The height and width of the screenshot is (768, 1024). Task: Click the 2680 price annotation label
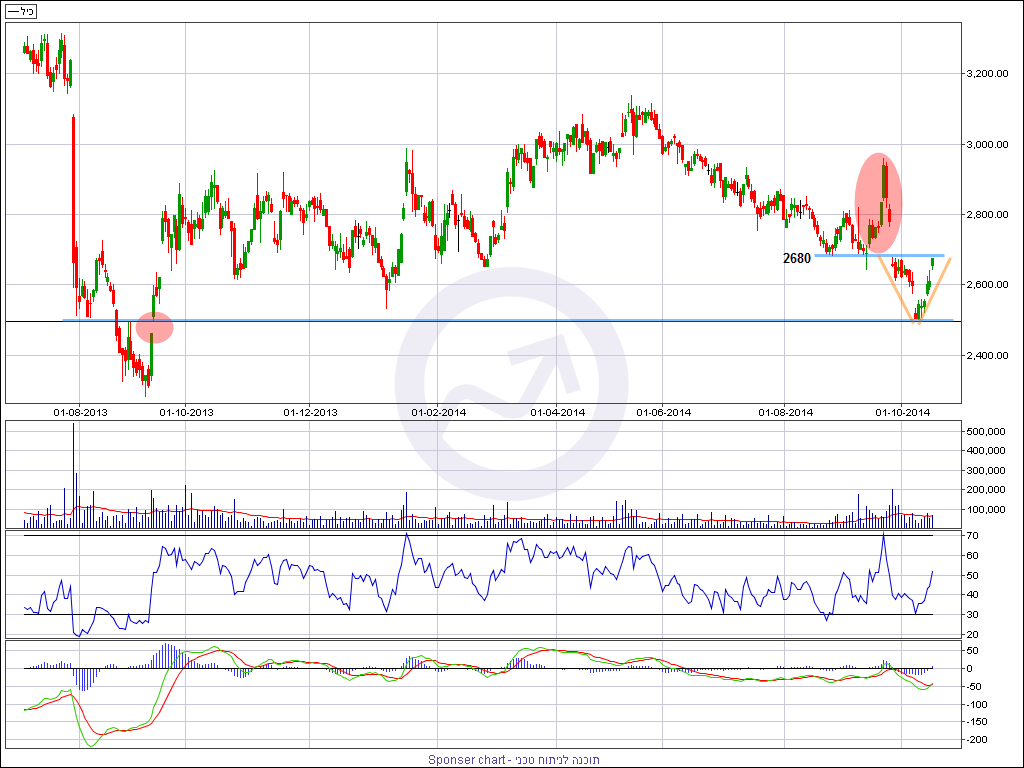797,258
